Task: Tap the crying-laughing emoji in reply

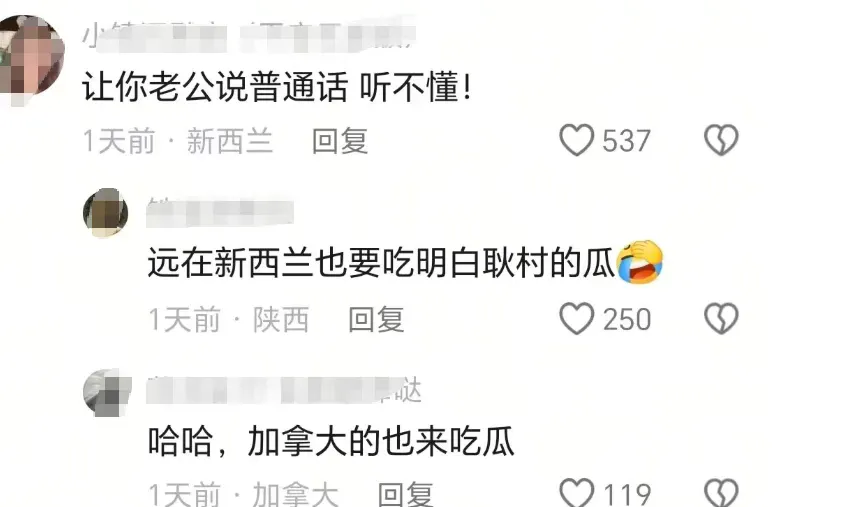Action: pos(640,262)
